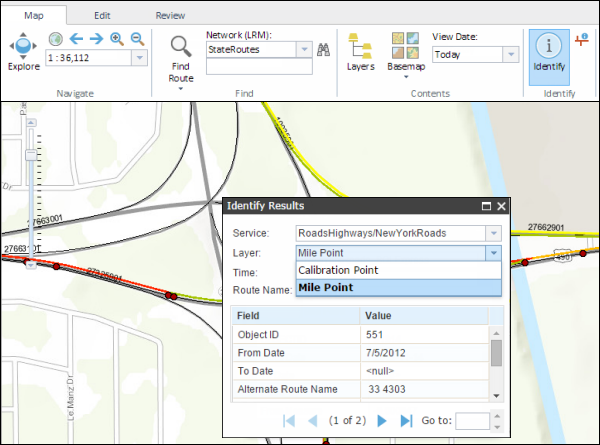600x445 pixels.
Task: Click the full extent globe icon
Action: (56, 39)
